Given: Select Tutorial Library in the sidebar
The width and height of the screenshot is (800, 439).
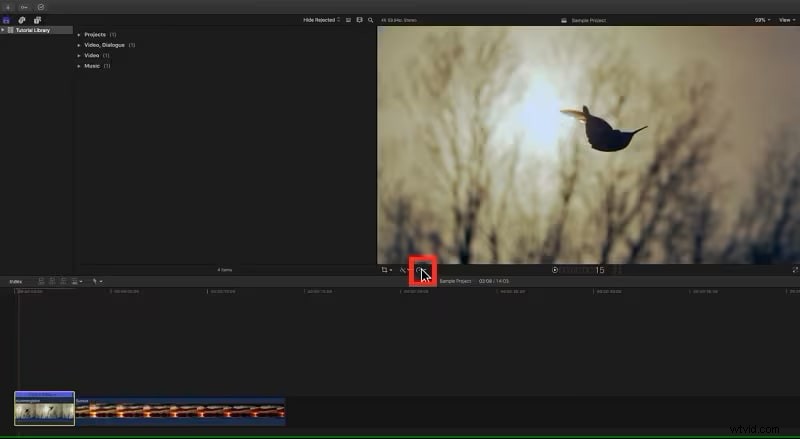Looking at the screenshot, I should [x=33, y=30].
